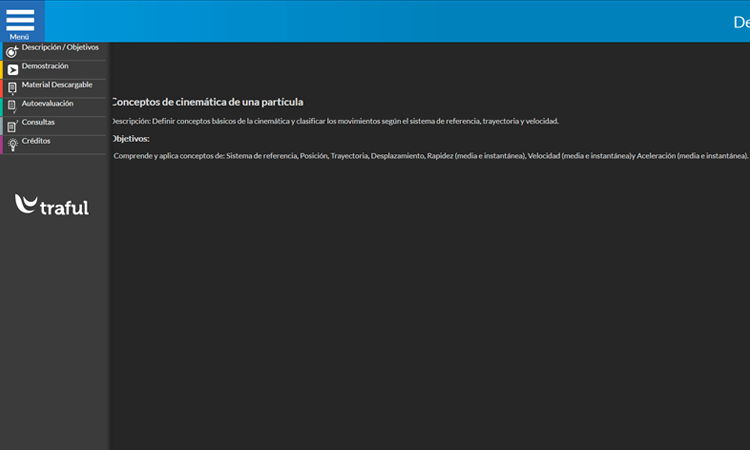The image size is (750, 450).
Task: Click the Objetivos subheading
Action: [x=130, y=138]
